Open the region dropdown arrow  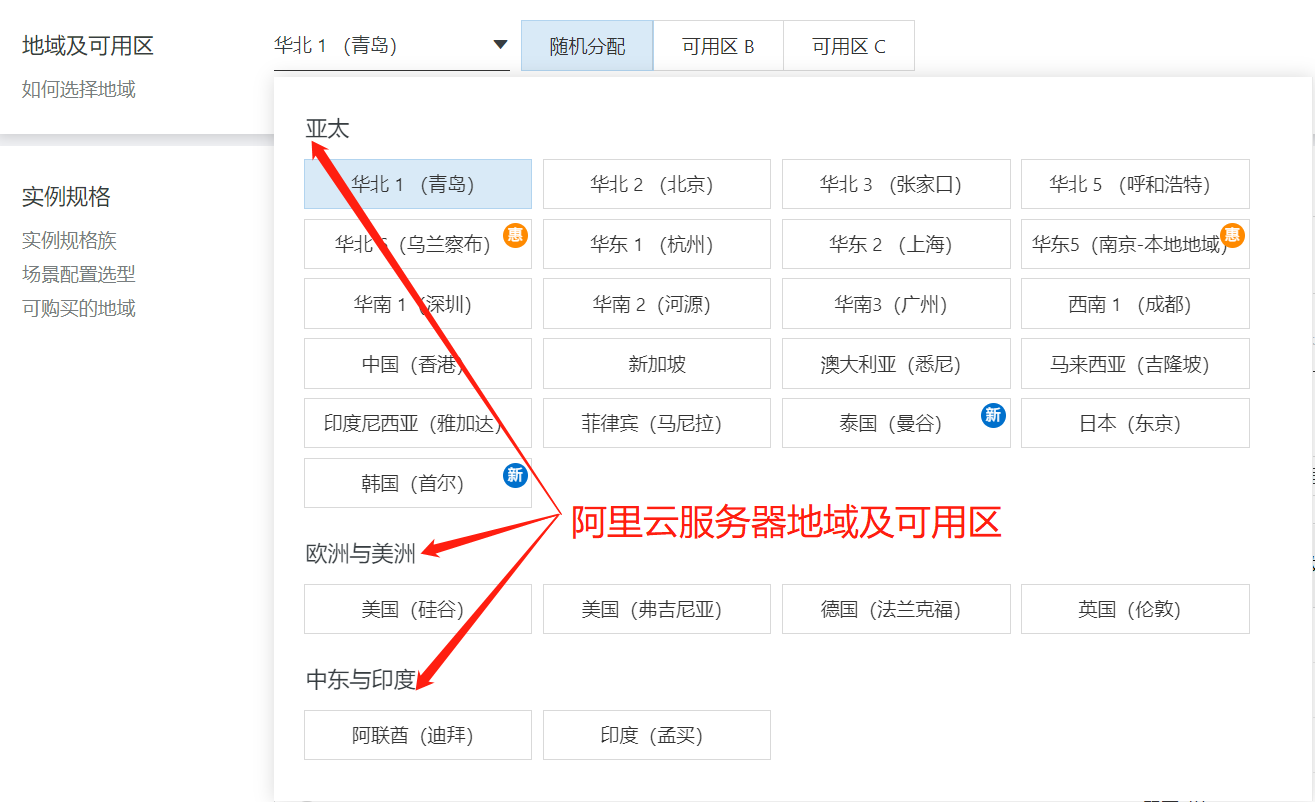click(x=500, y=45)
